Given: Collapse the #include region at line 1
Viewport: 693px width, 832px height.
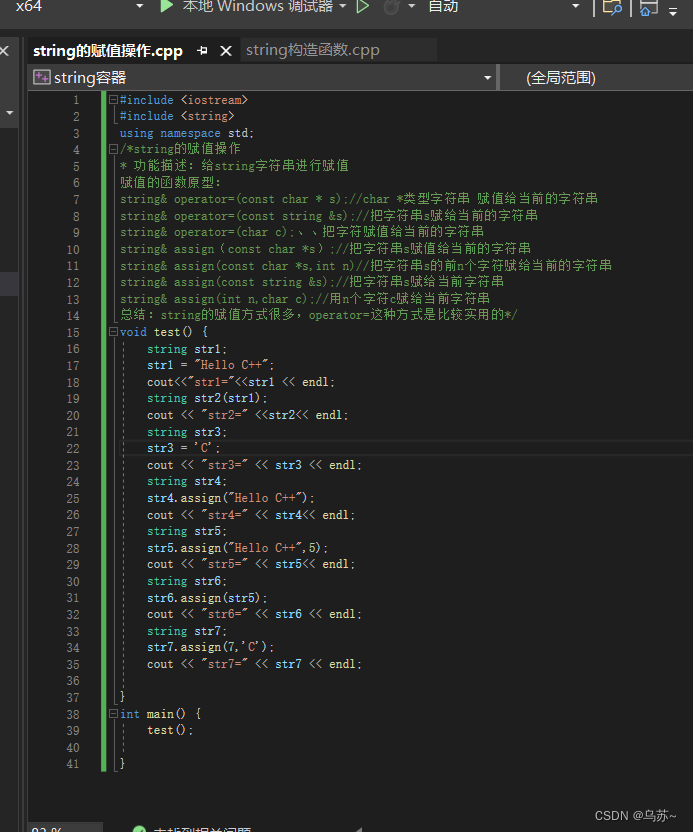Looking at the screenshot, I should (x=113, y=99).
